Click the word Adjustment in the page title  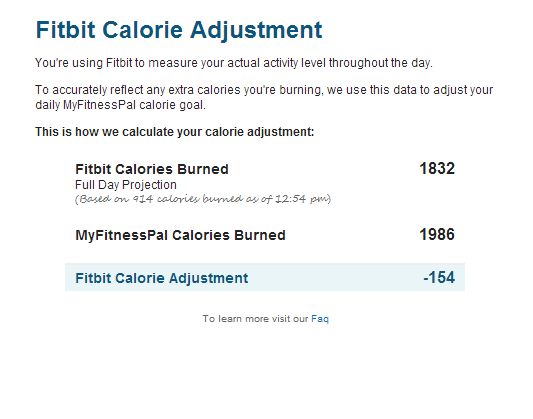click(x=256, y=30)
